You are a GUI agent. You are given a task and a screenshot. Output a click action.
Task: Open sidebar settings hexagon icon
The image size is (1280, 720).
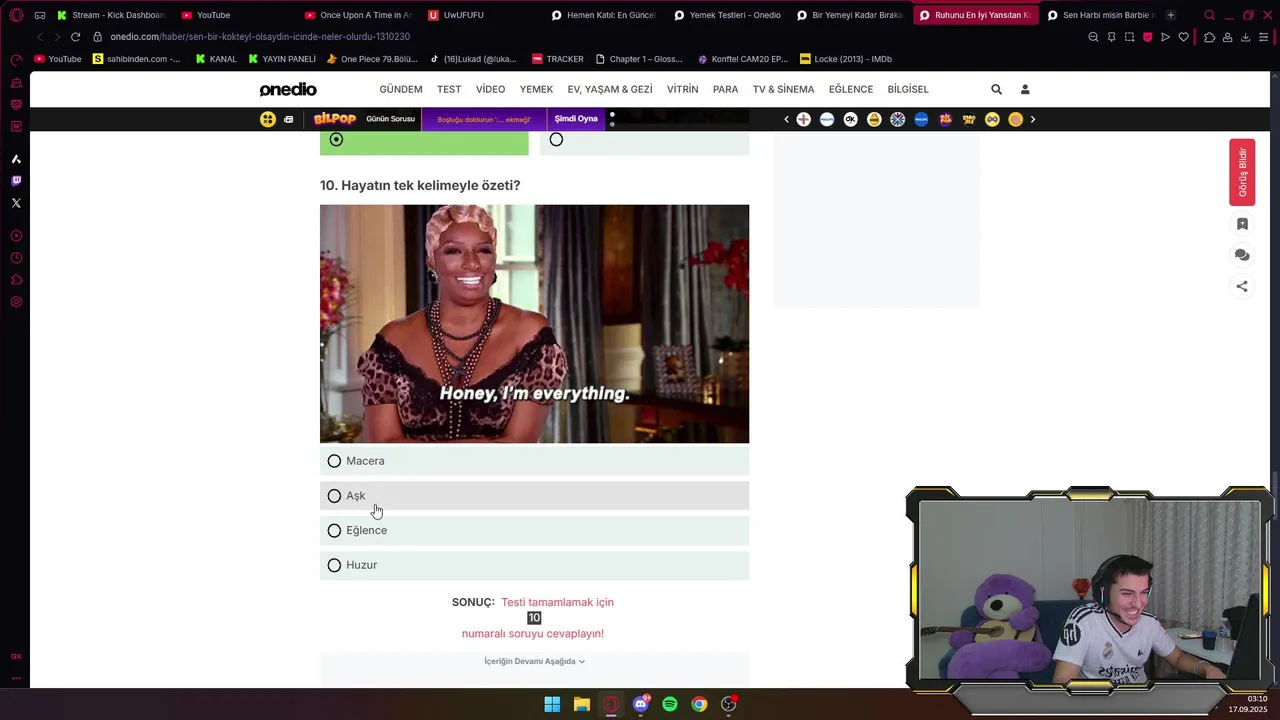pyautogui.click(x=16, y=302)
